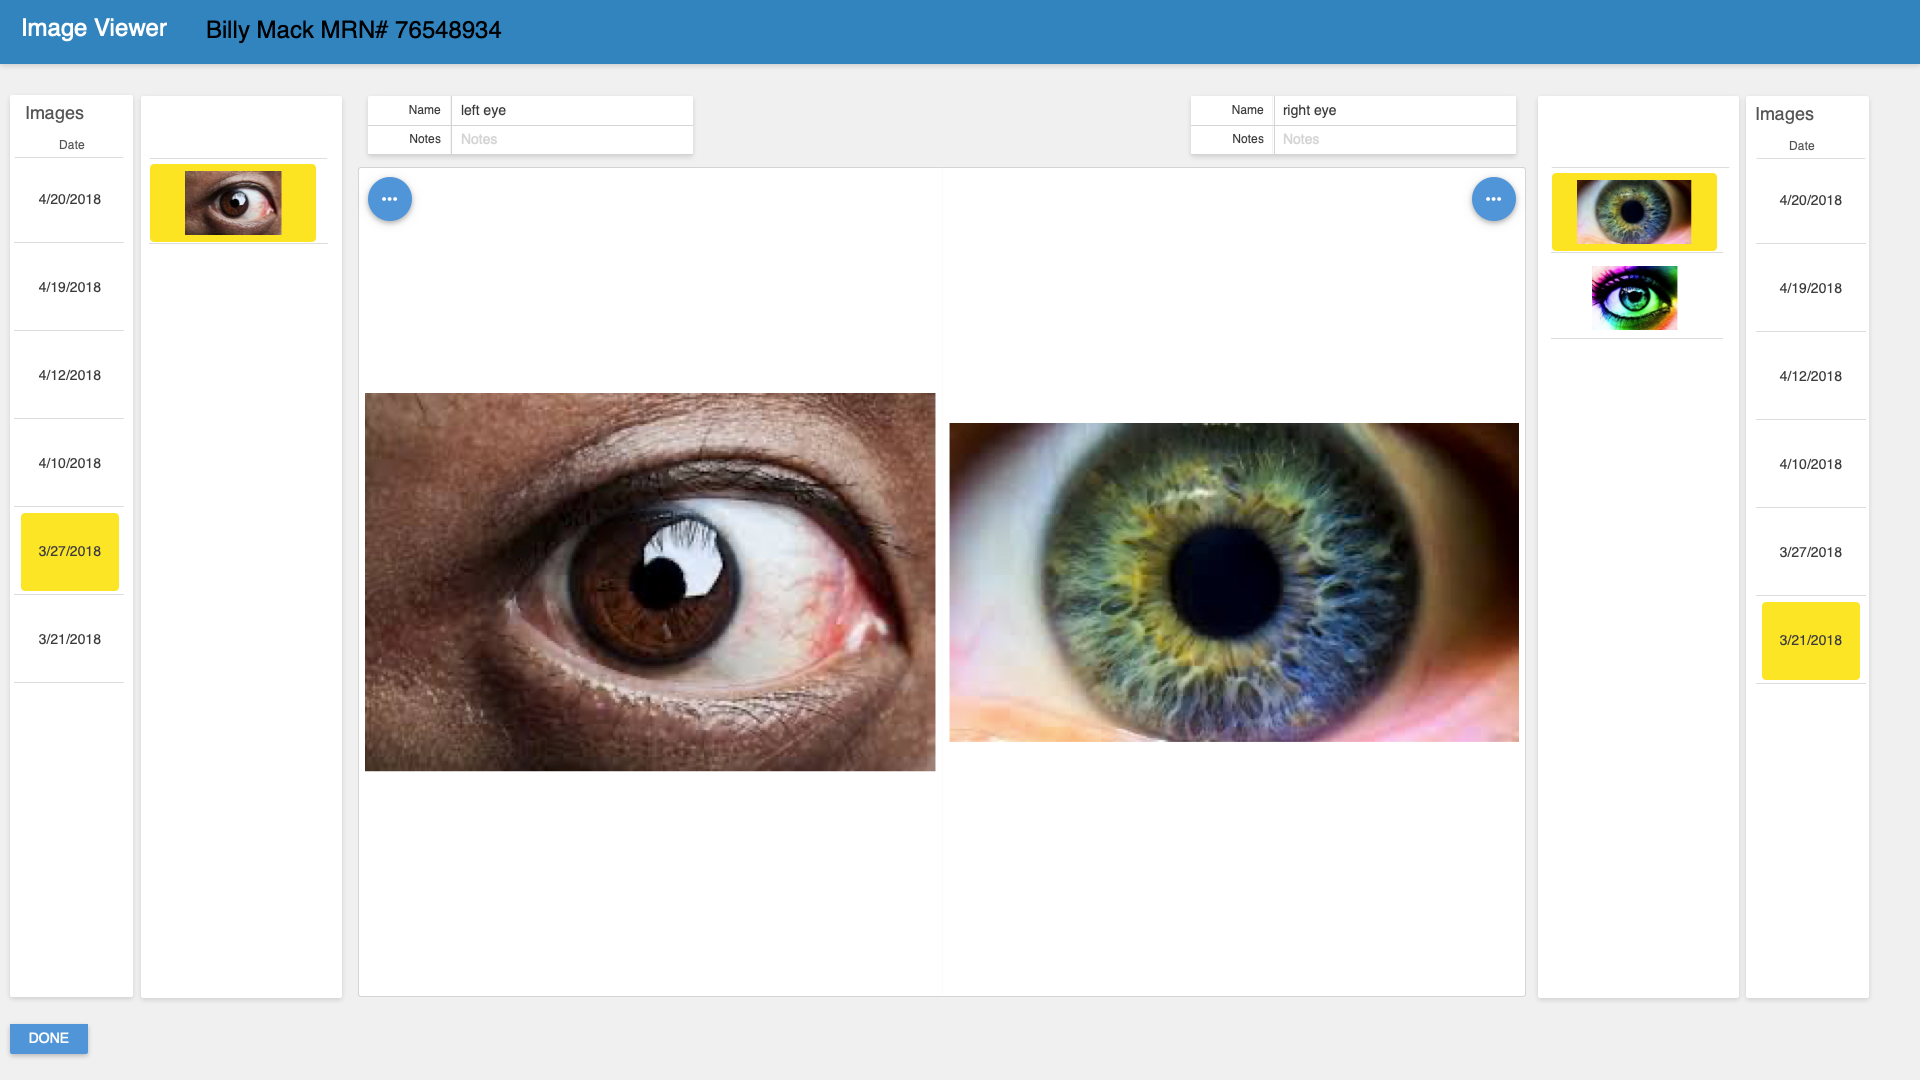Select the highlighted left eye thumbnail

pos(232,202)
